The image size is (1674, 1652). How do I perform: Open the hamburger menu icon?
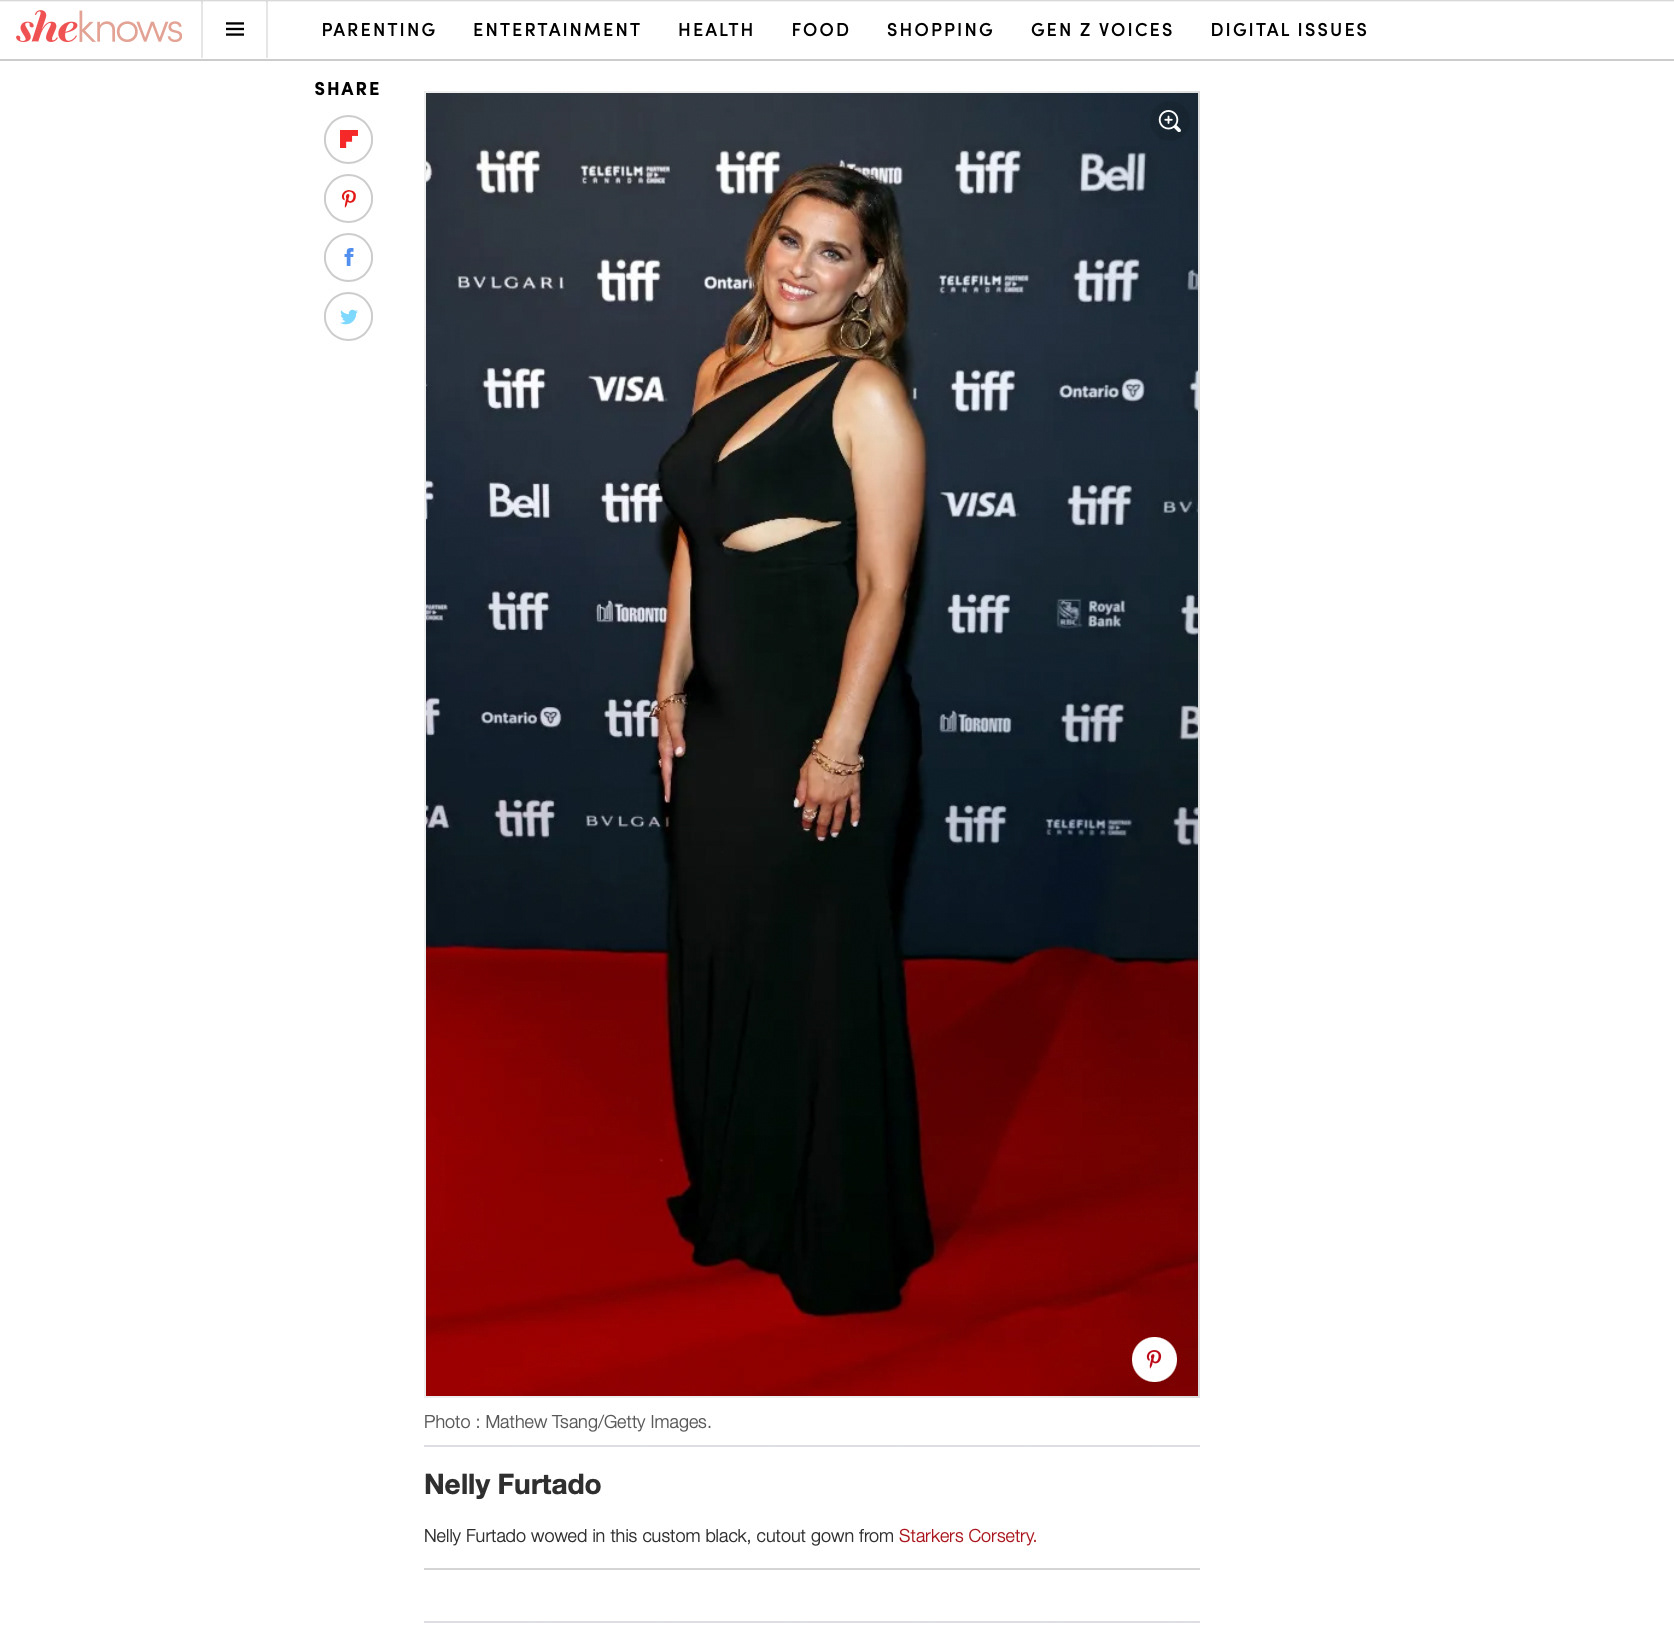click(x=235, y=30)
